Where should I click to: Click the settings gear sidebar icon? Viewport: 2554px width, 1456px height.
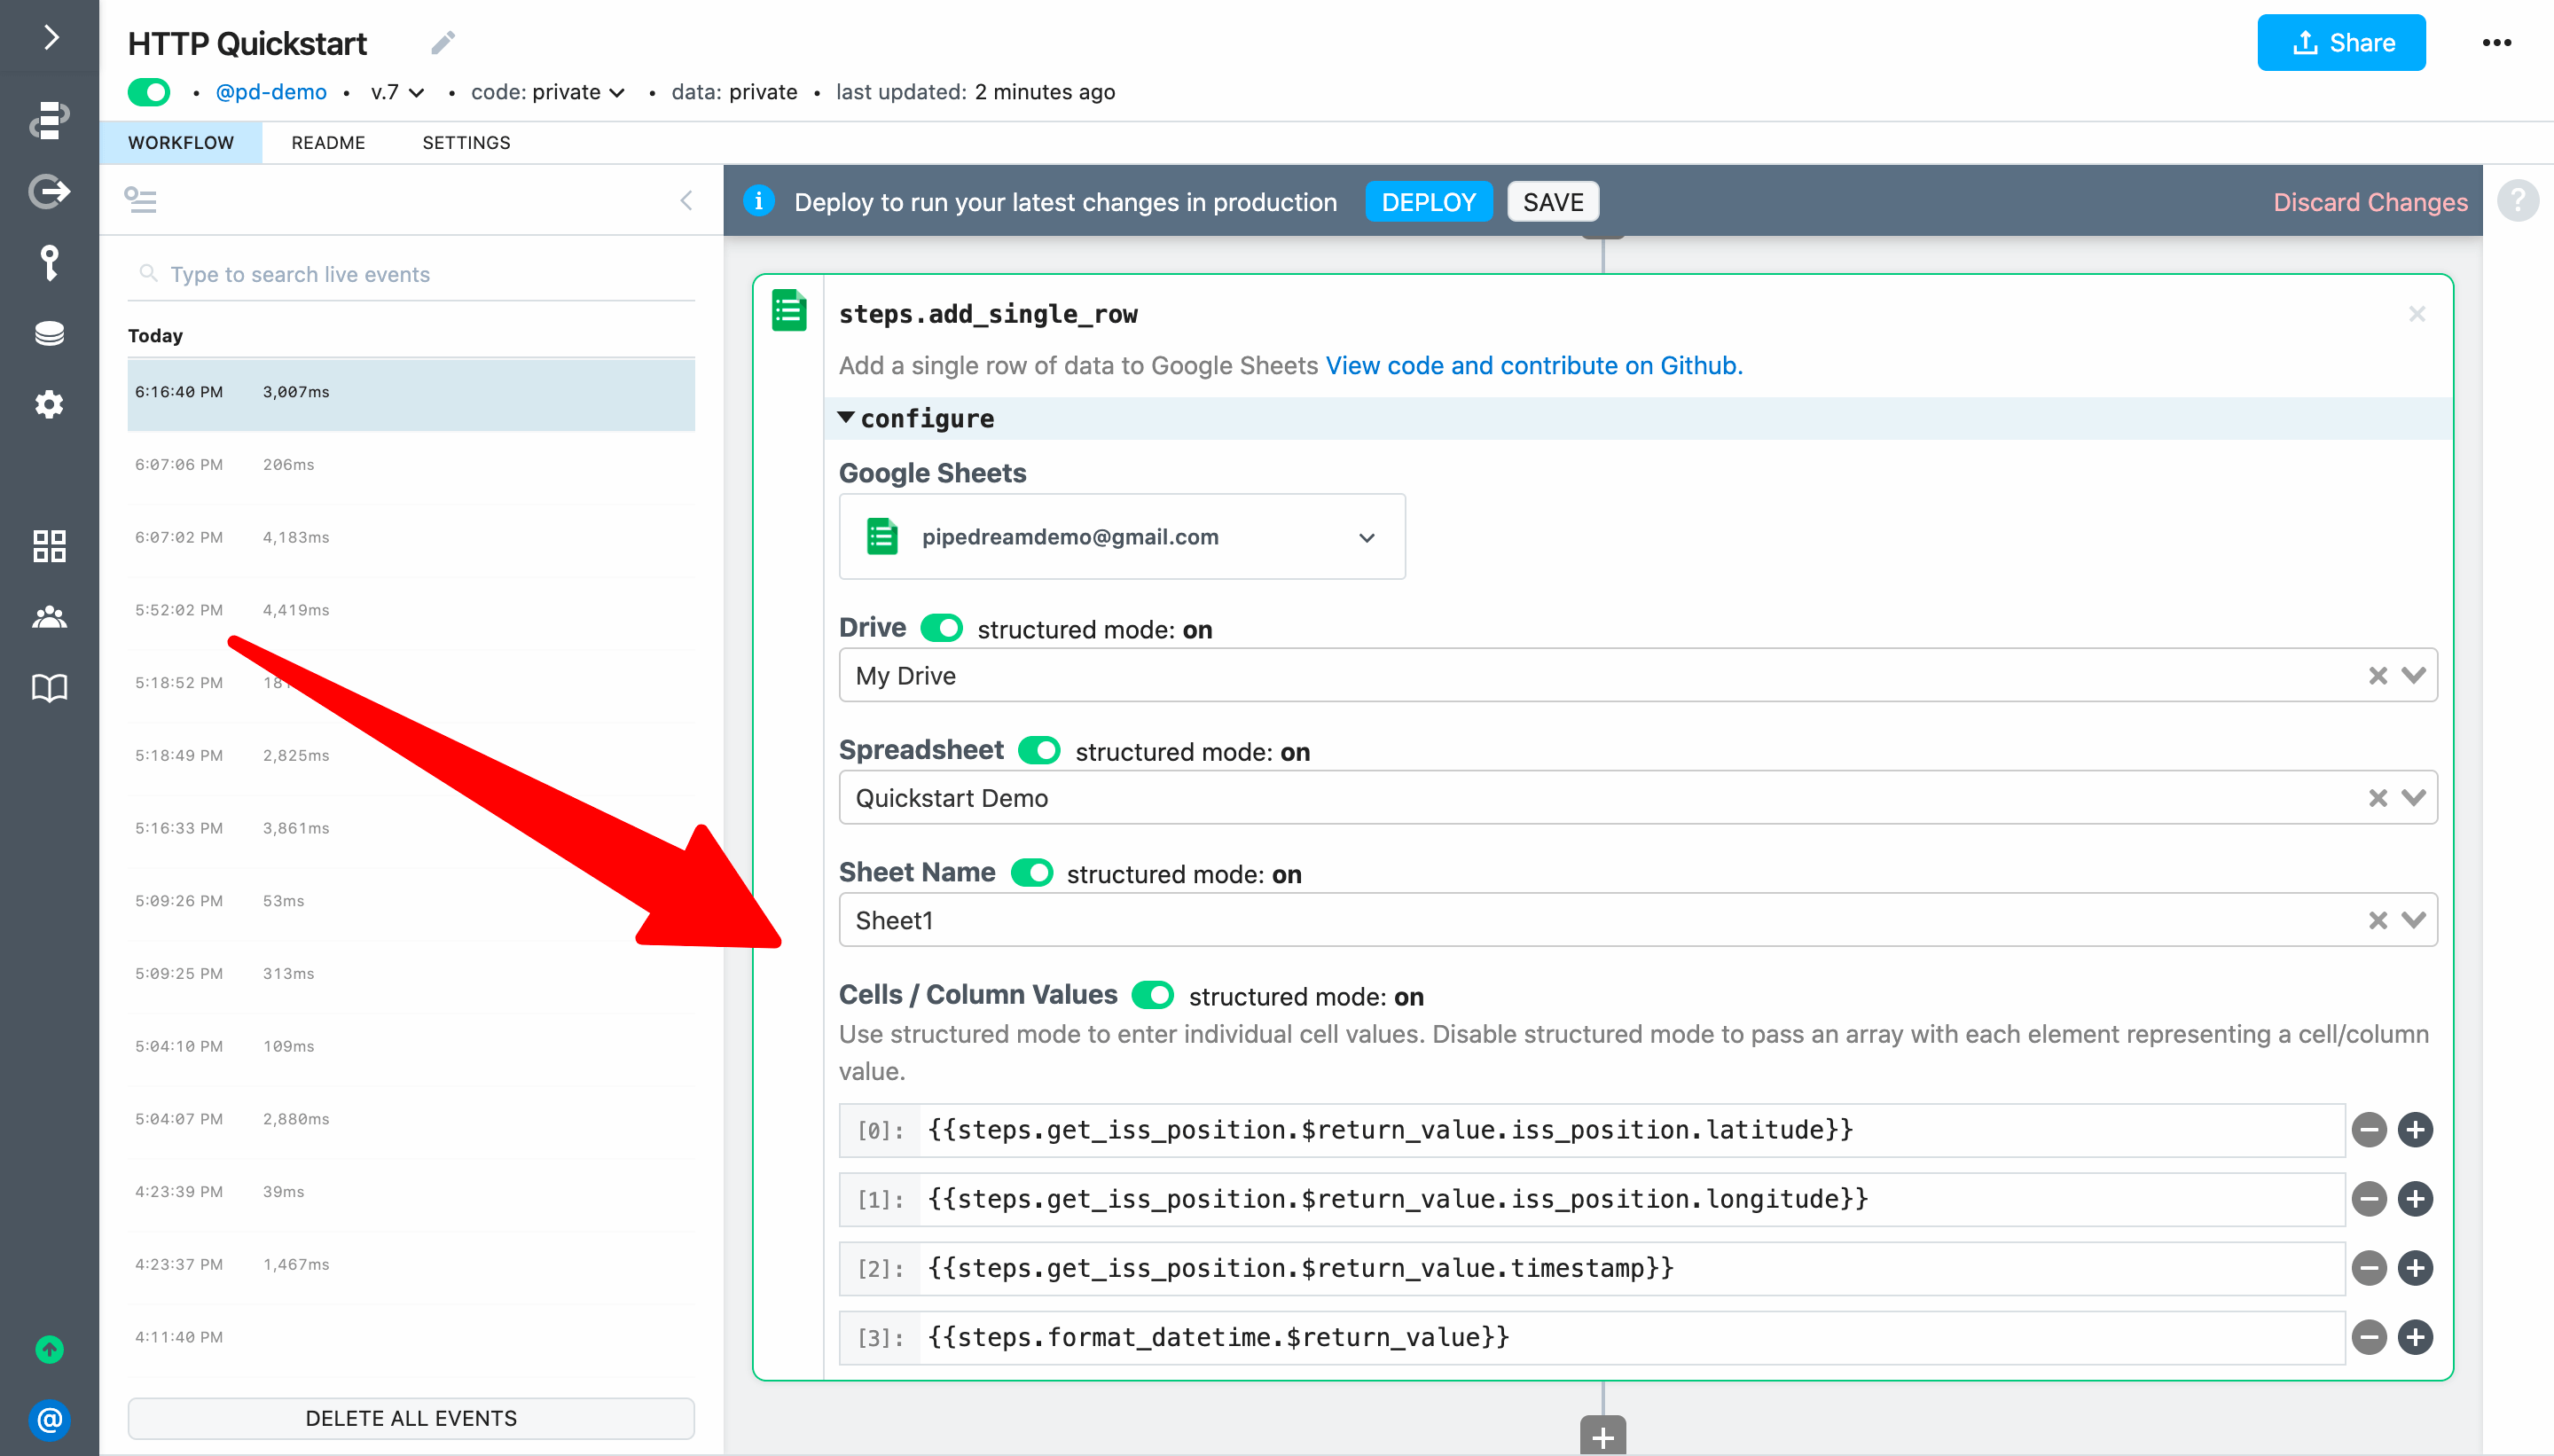coord(49,405)
